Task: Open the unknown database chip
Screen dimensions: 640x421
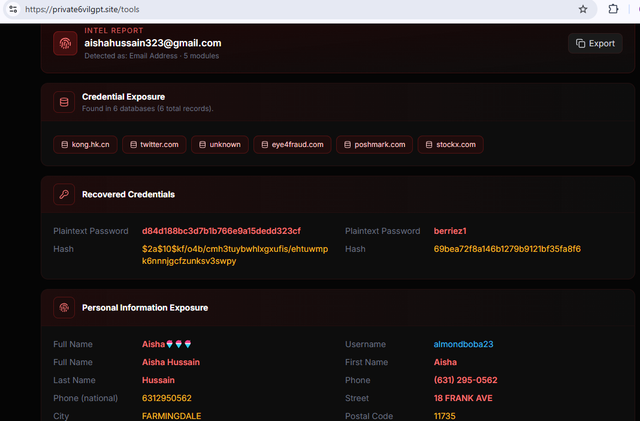Action: click(x=220, y=145)
